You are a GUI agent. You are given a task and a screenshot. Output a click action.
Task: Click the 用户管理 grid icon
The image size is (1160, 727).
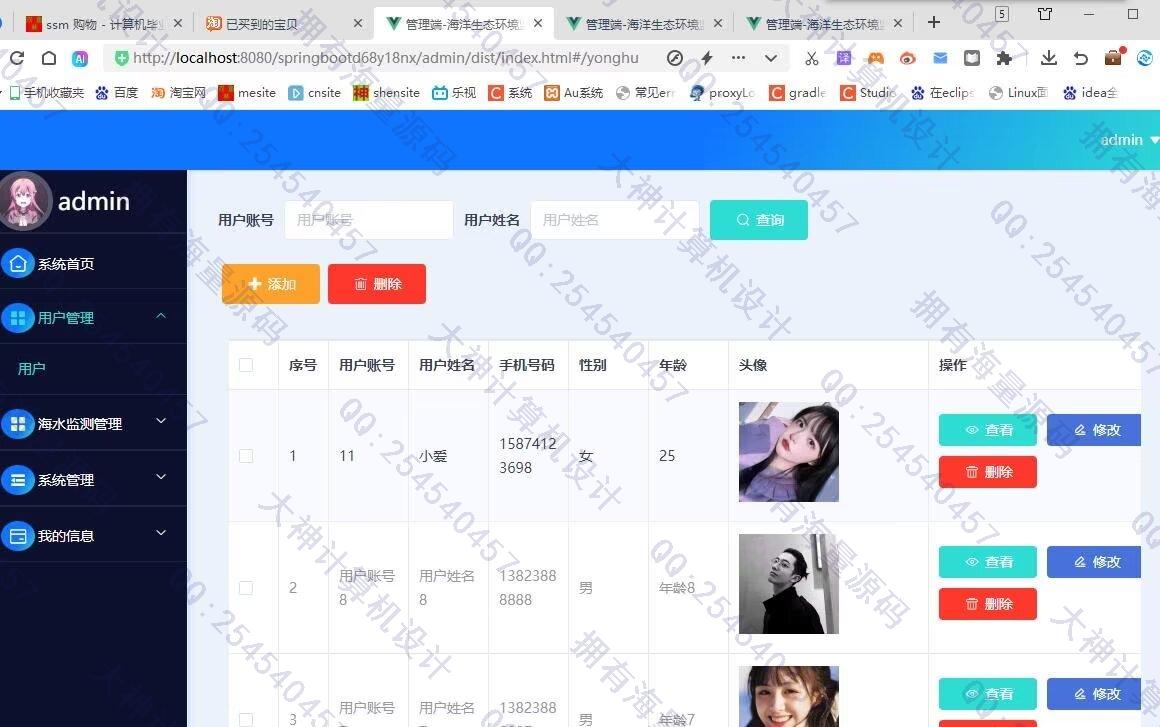pos(18,318)
